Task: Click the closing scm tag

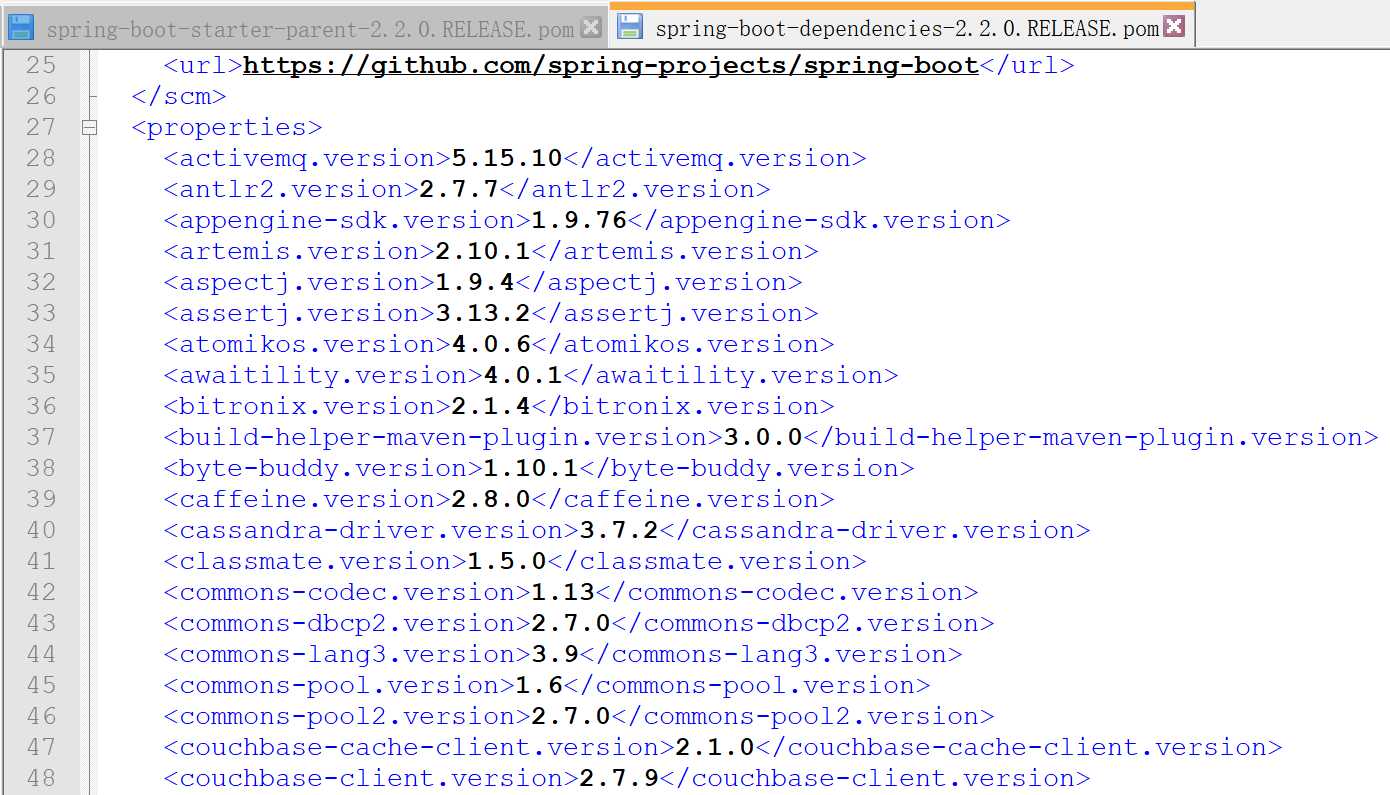Action: (x=179, y=97)
